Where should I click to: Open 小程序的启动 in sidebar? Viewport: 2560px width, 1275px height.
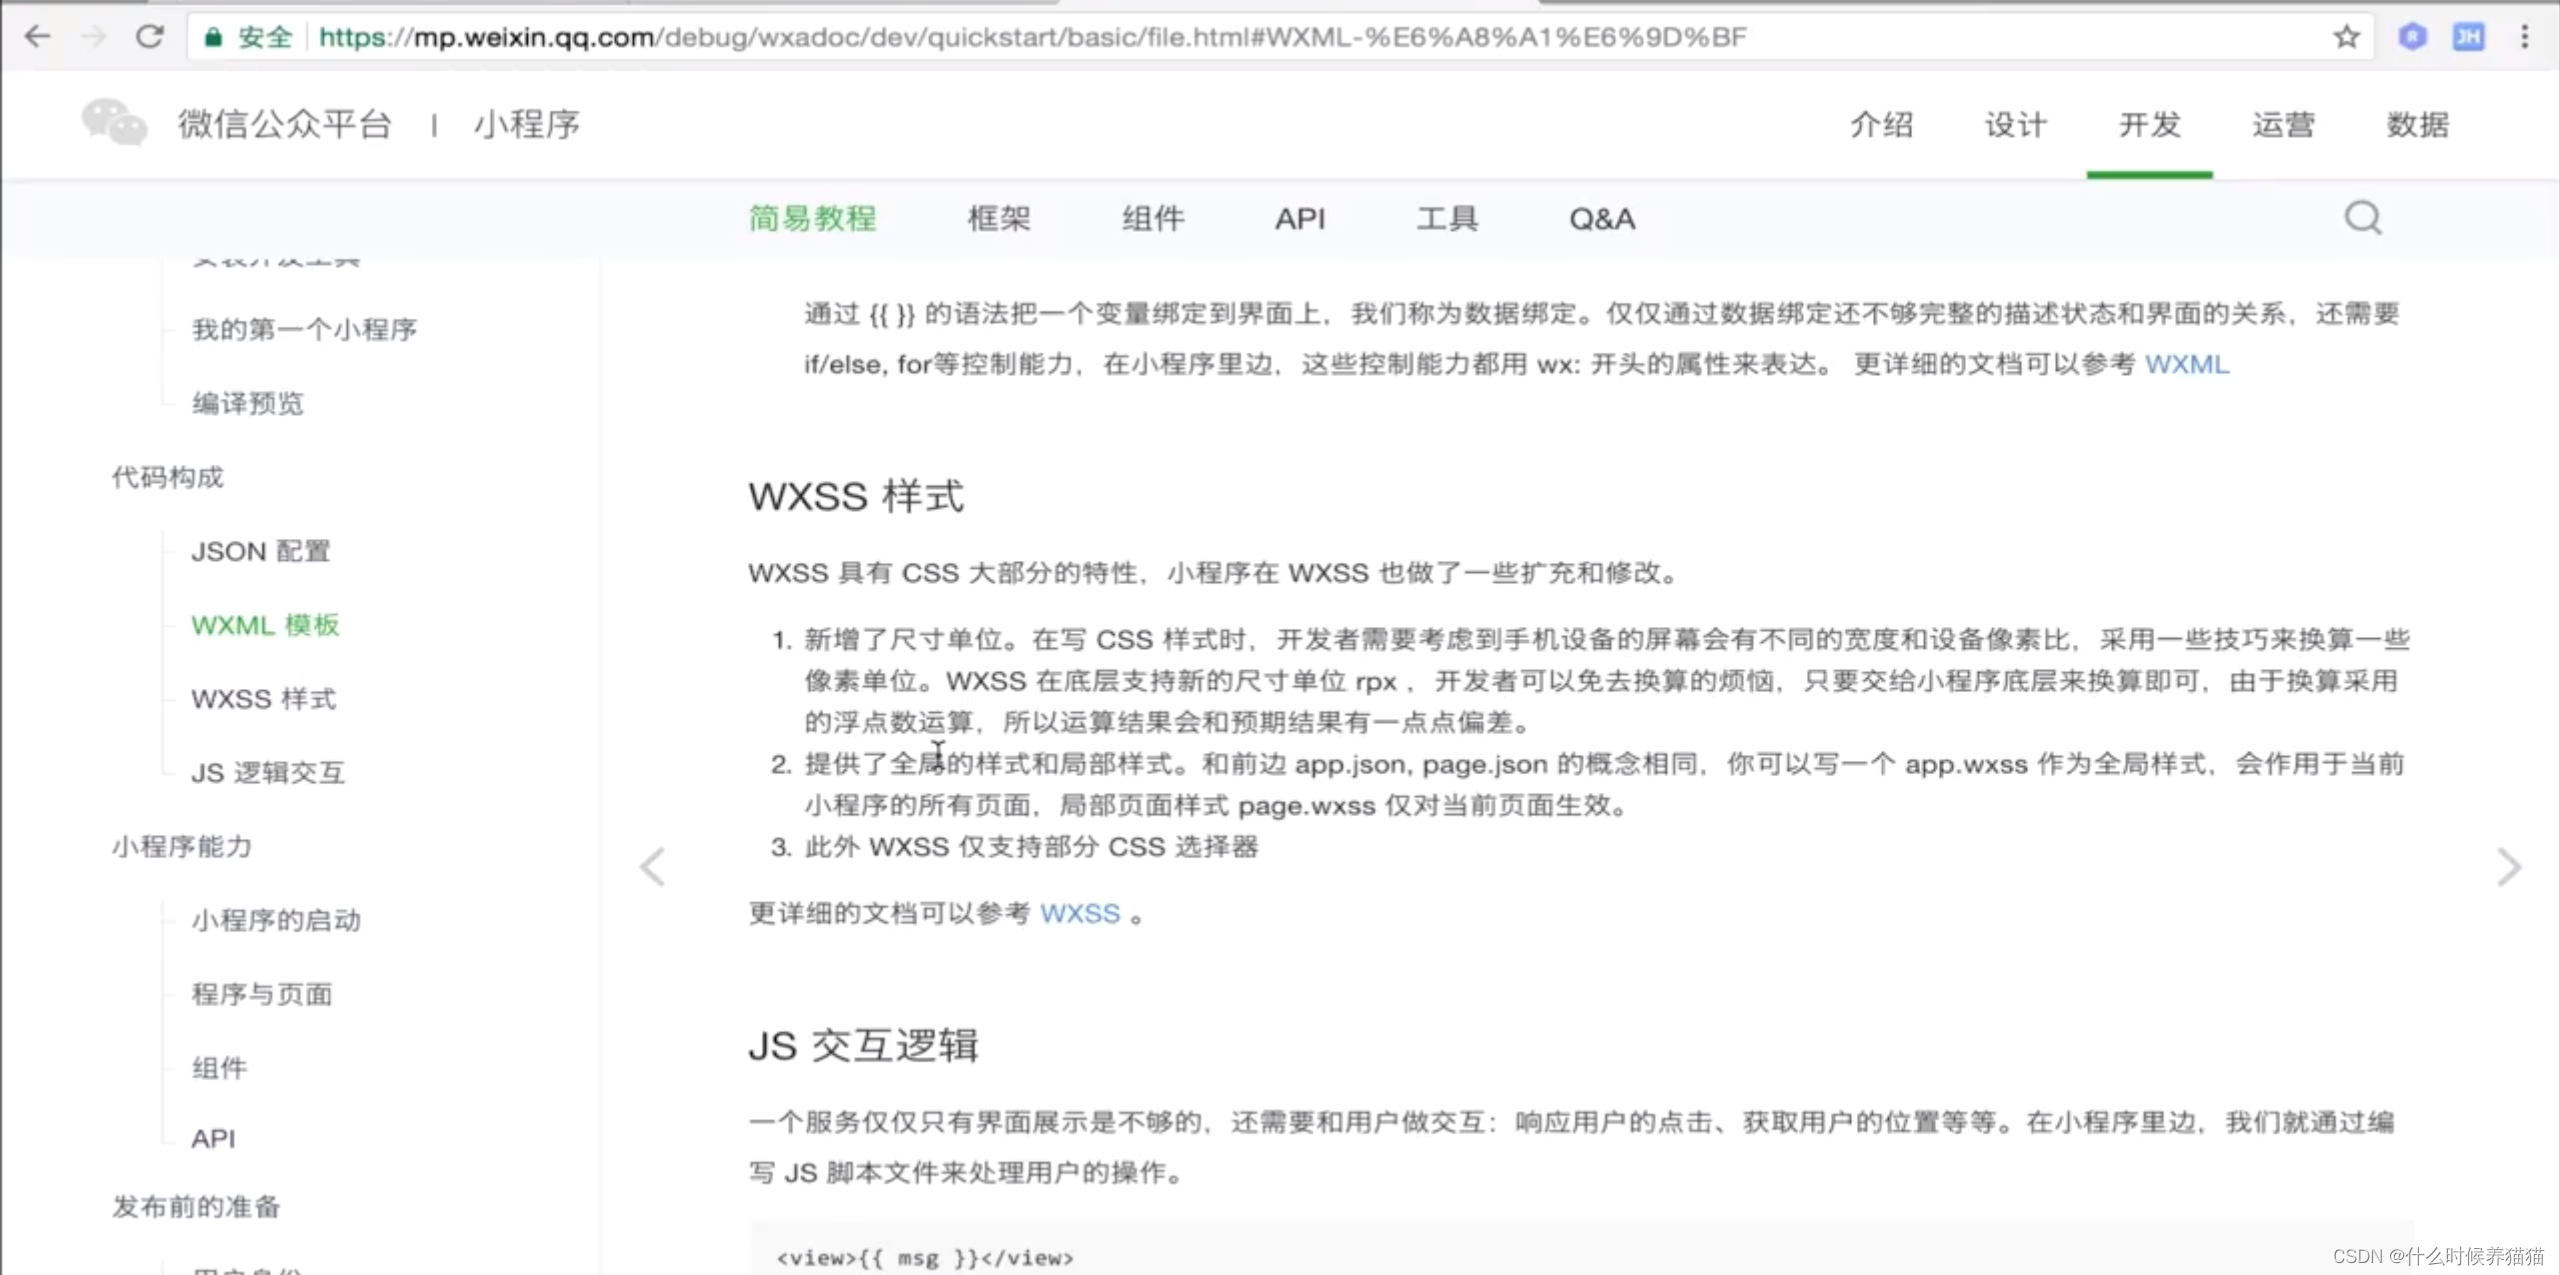pos(276,920)
